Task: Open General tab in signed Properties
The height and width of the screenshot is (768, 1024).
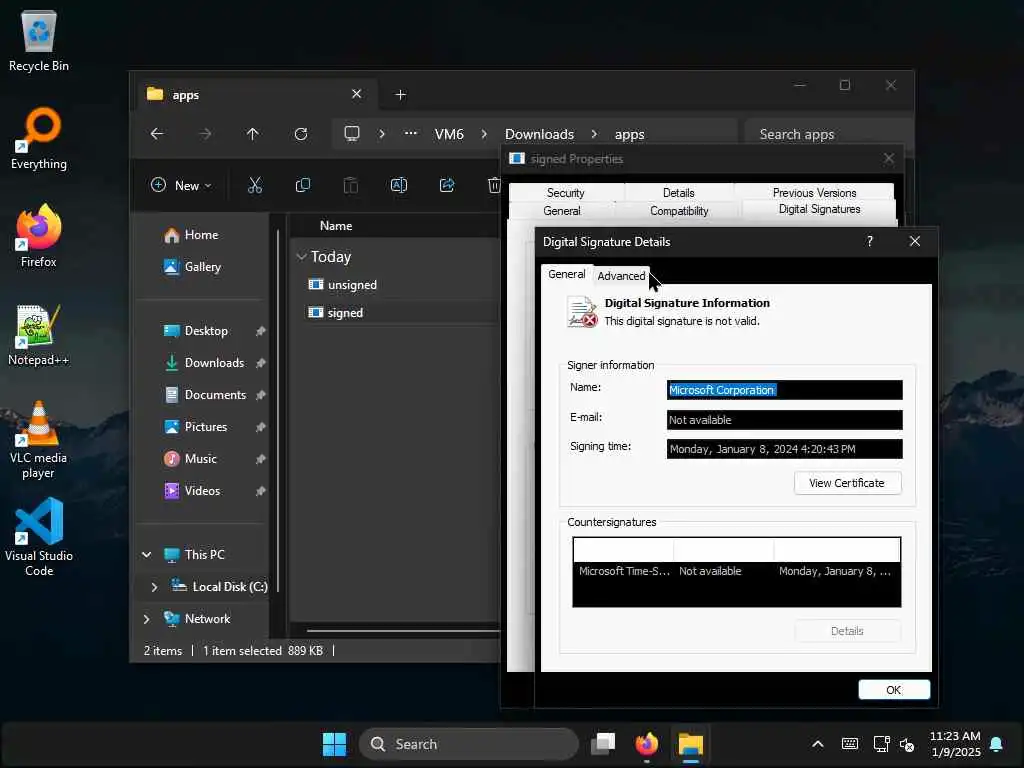Action: pos(562,211)
